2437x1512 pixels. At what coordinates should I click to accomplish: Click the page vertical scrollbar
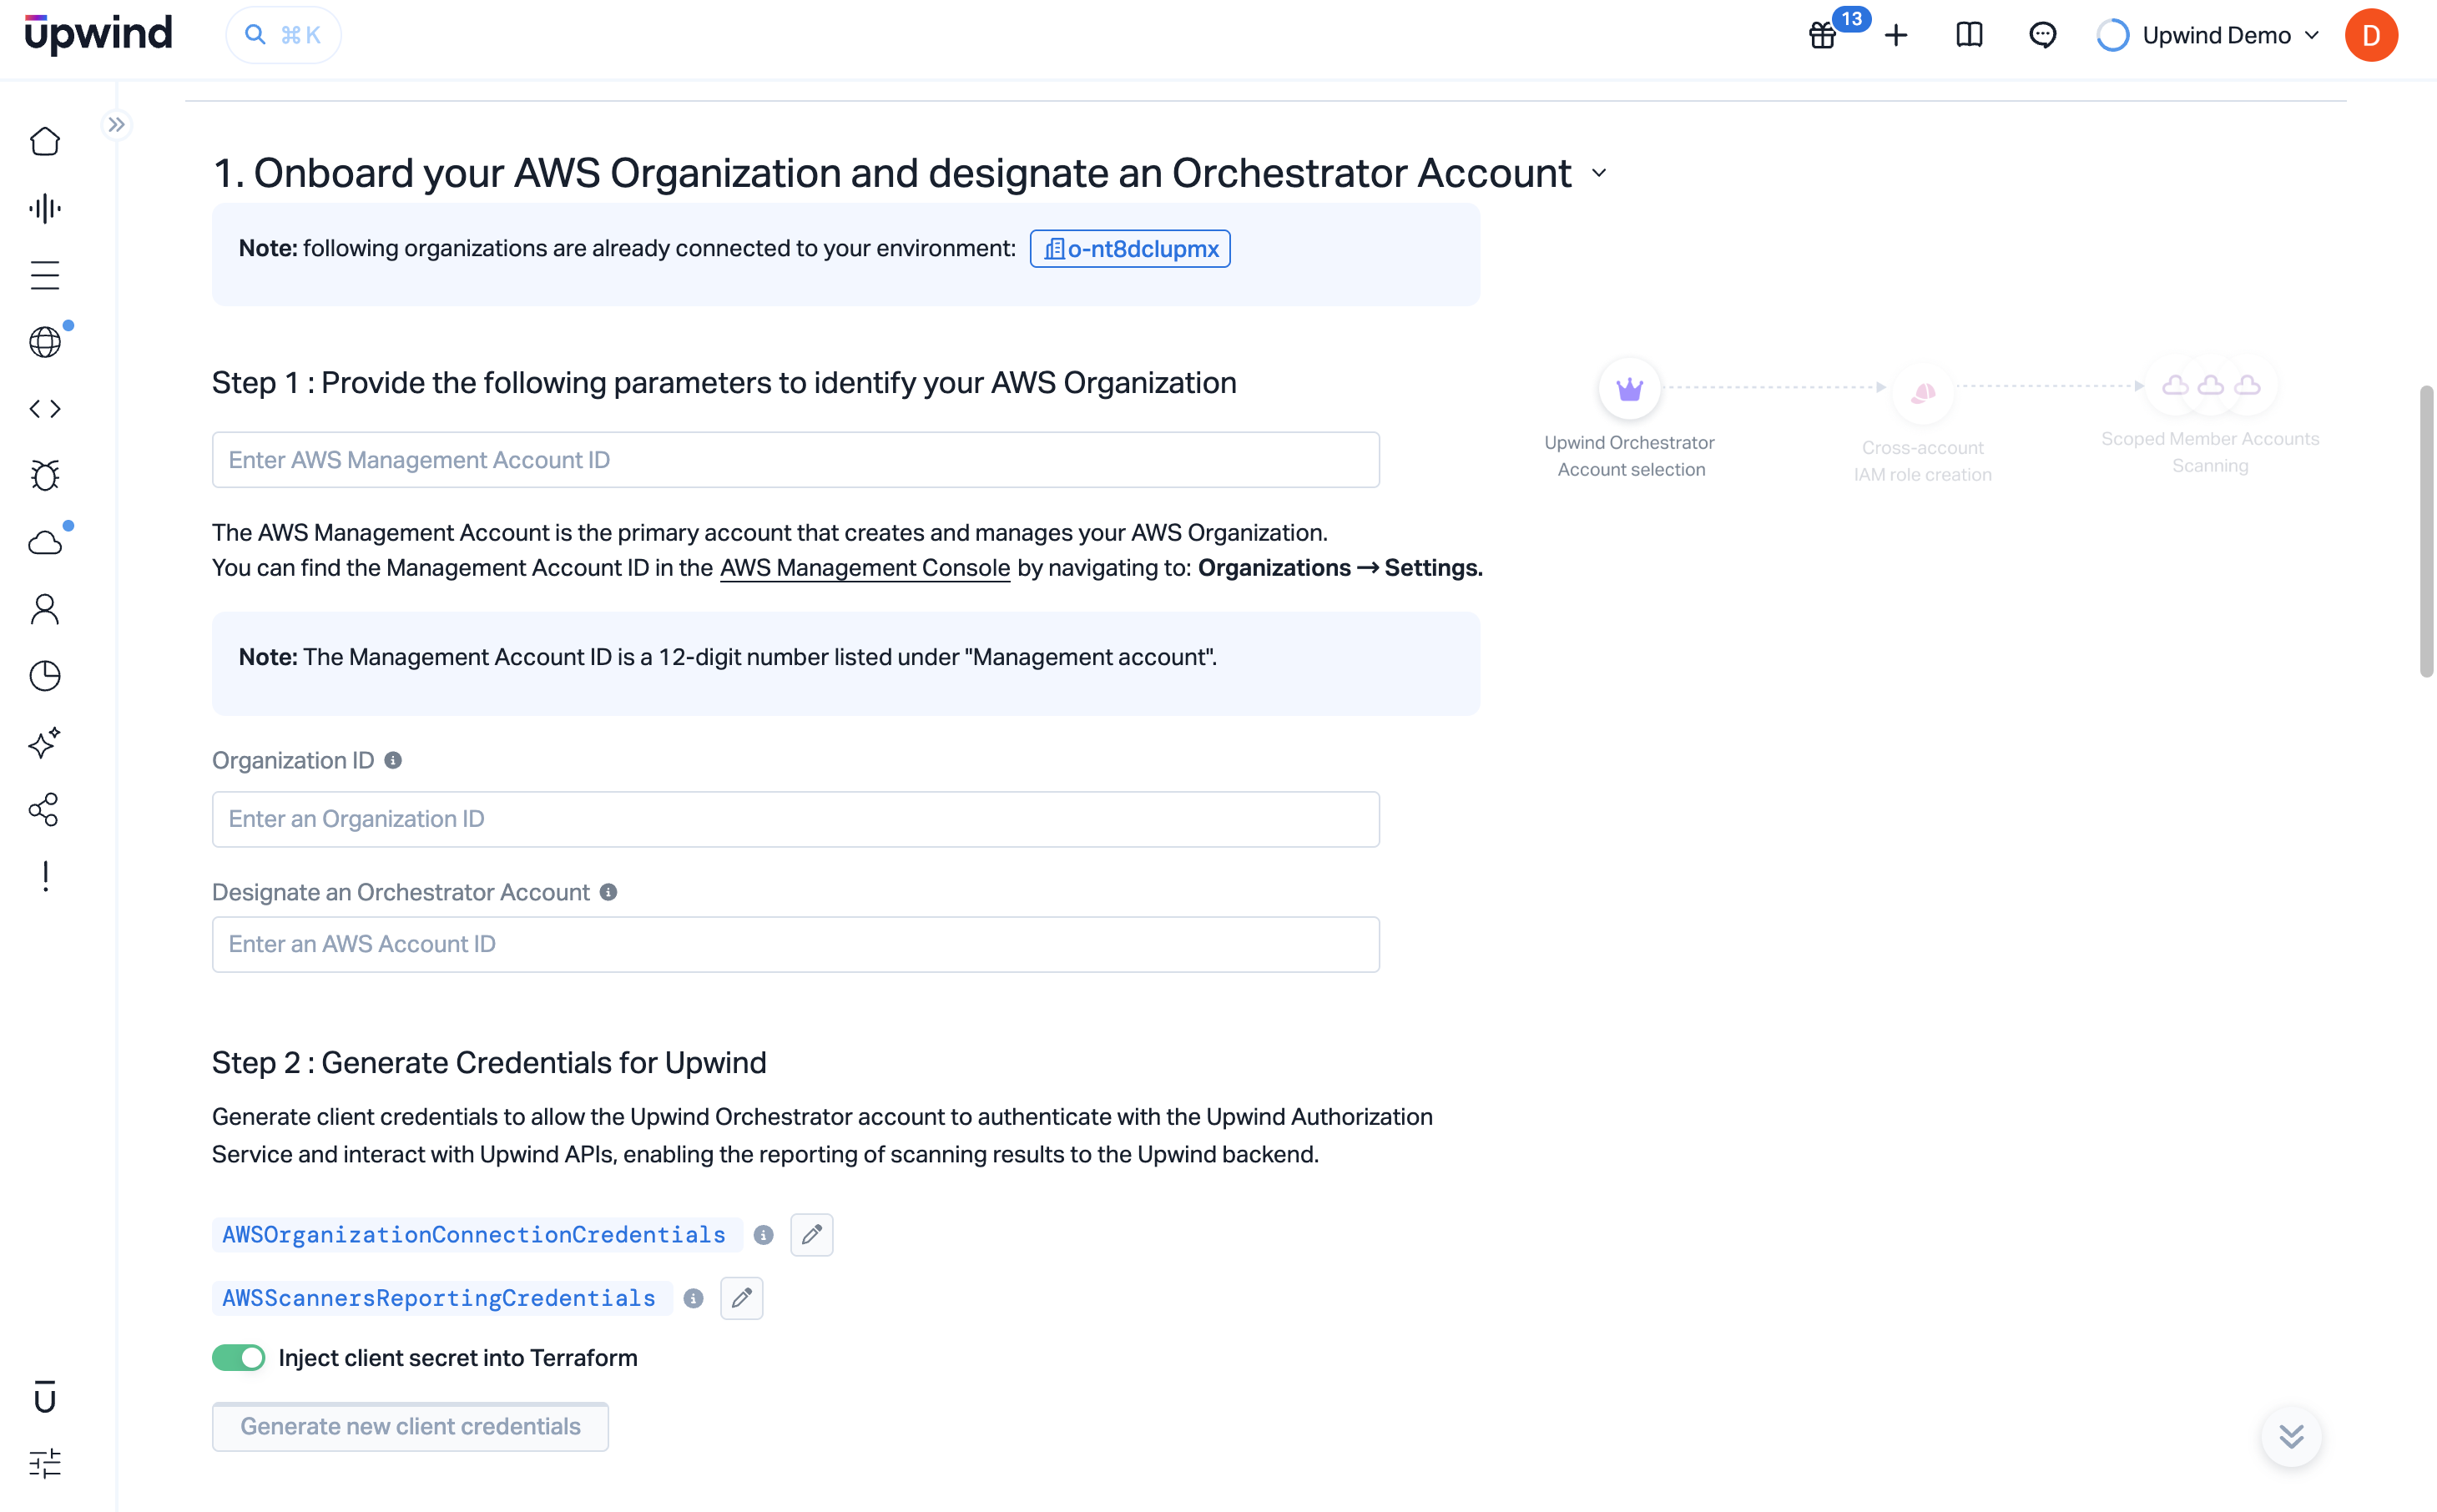[2426, 531]
